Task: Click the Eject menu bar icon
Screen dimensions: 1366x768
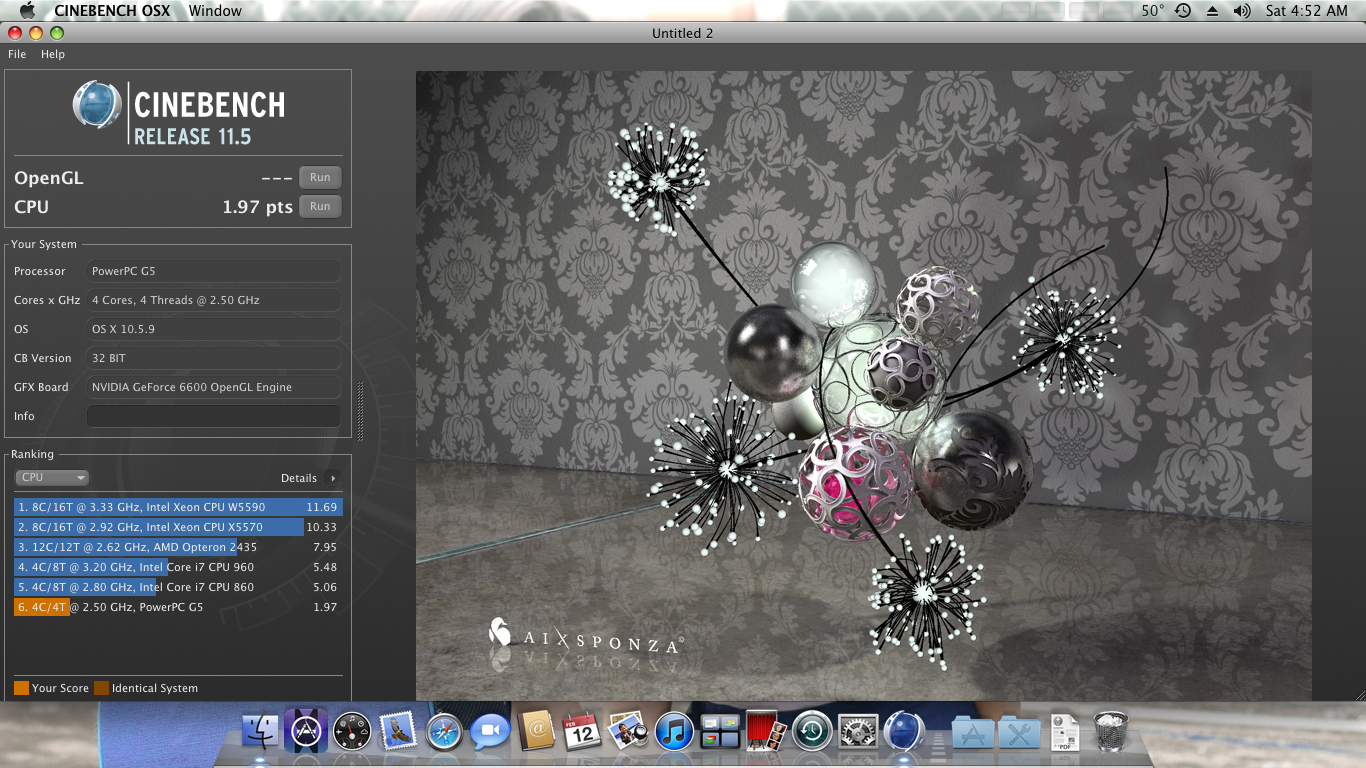Action: tap(1213, 11)
